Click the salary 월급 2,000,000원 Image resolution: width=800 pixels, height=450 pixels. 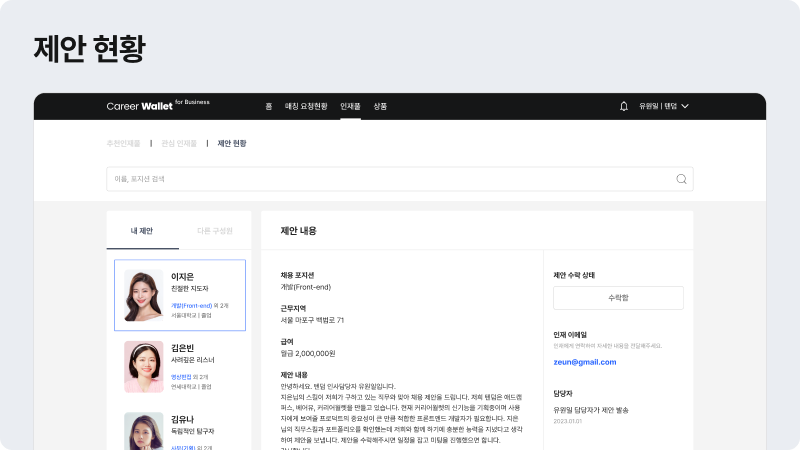click(308, 354)
